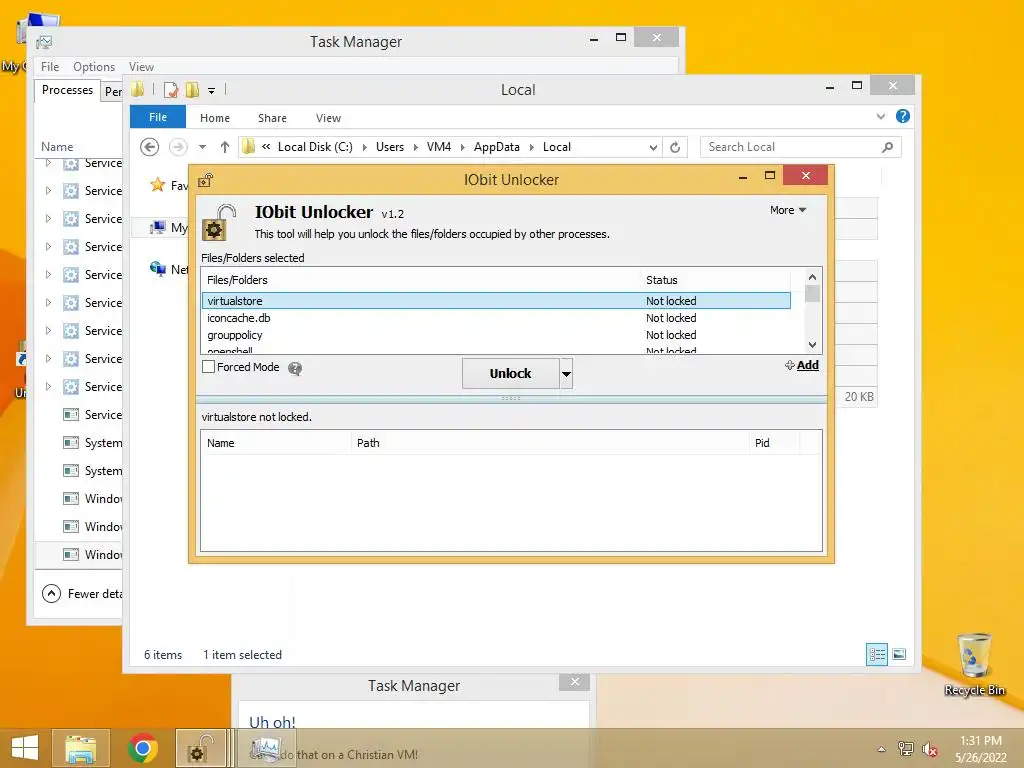Screen dimensions: 1024x768
Task: Click the Name column header in Task Manager
Action: tap(57, 147)
